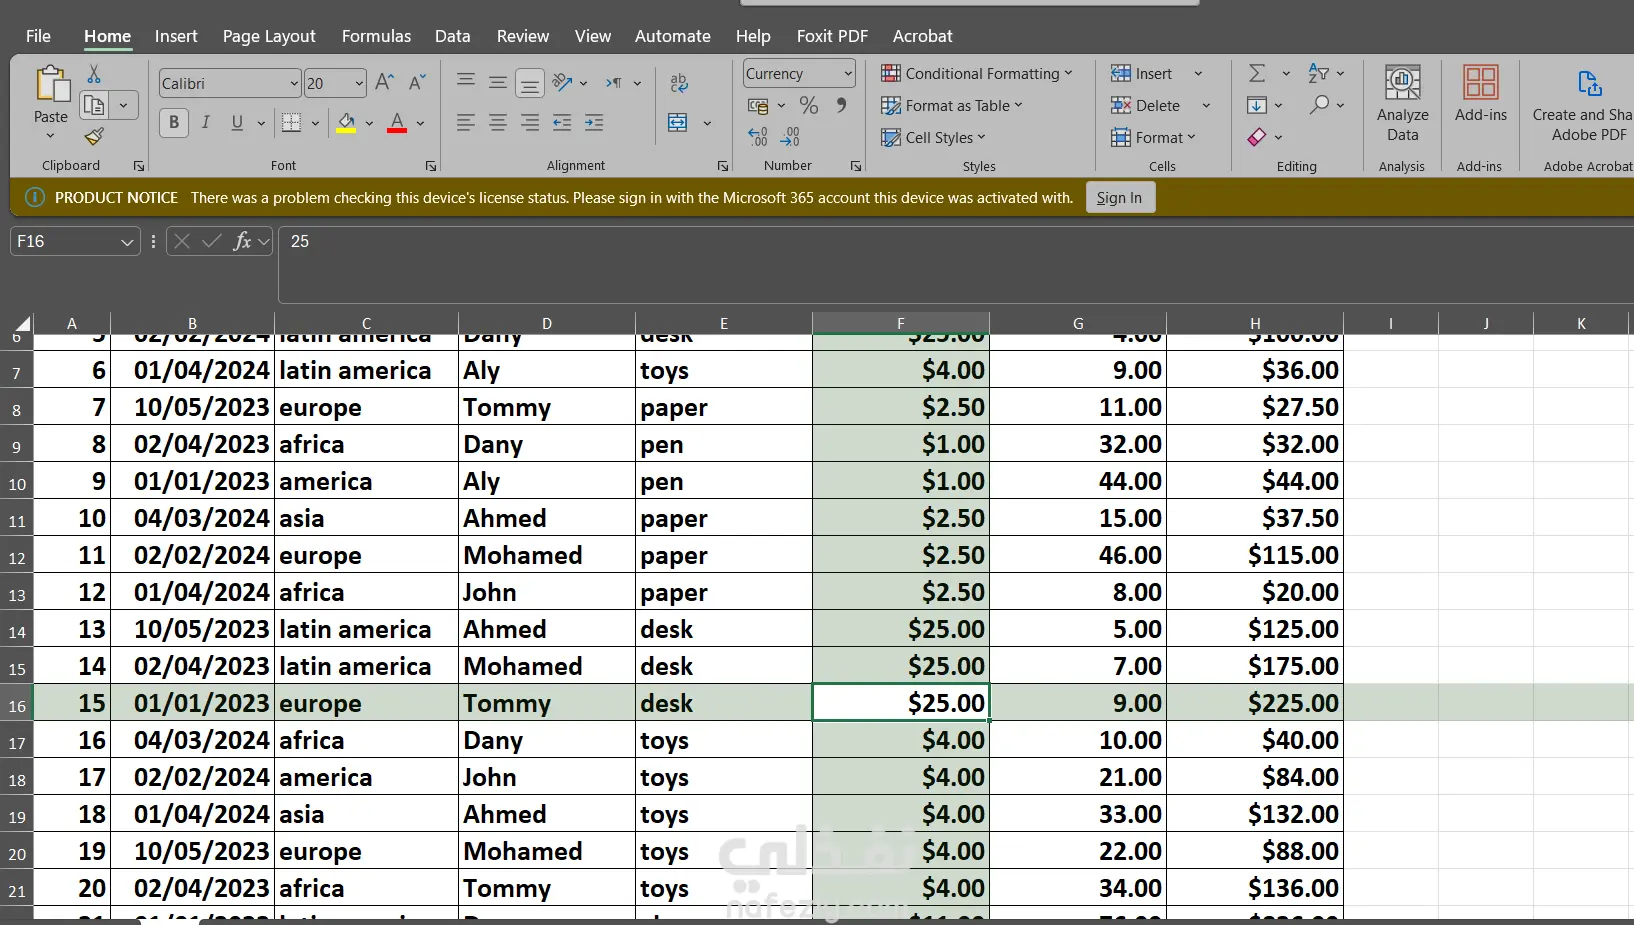Click the Top Align icon
Screen dimensions: 1634x925
[x=466, y=82]
